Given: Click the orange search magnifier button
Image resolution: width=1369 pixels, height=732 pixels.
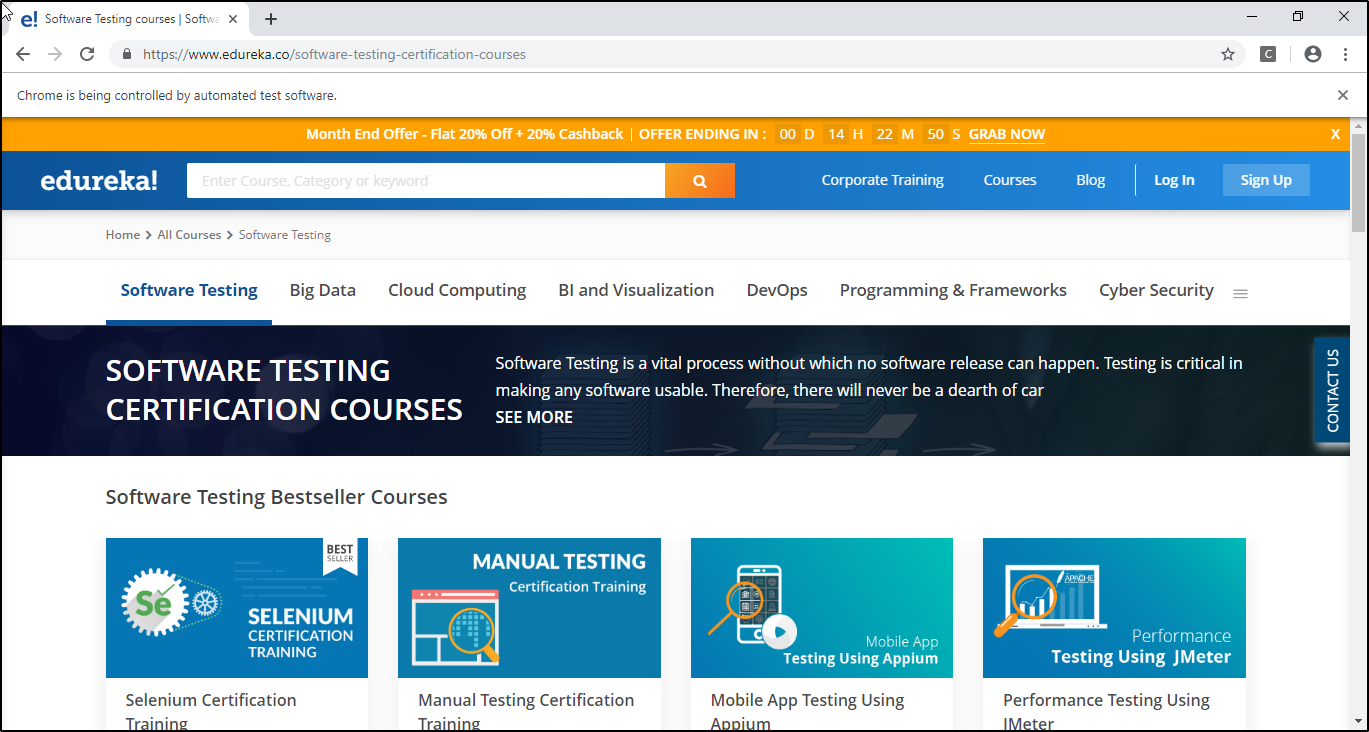Looking at the screenshot, I should (x=699, y=181).
